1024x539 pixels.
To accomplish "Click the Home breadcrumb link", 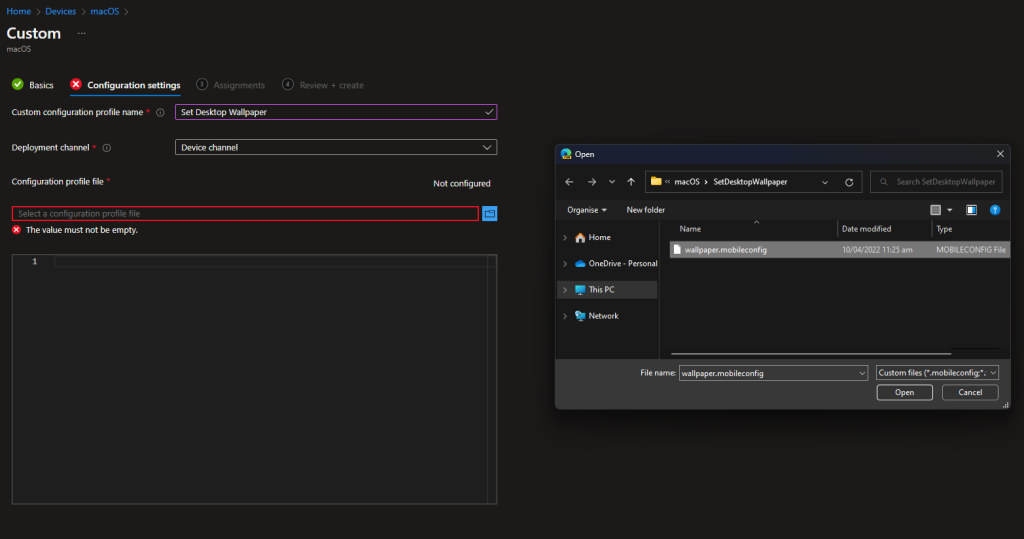I will pyautogui.click(x=18, y=11).
